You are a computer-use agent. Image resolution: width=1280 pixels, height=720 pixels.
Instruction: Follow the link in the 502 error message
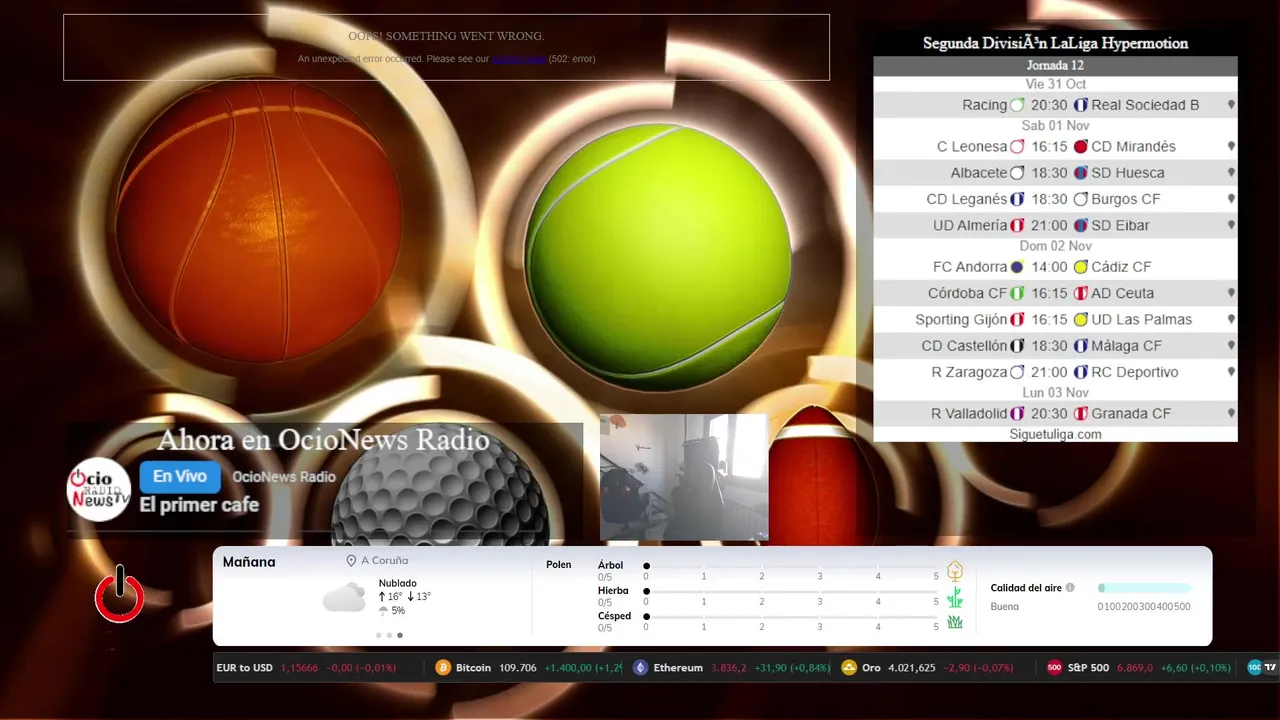(x=518, y=59)
